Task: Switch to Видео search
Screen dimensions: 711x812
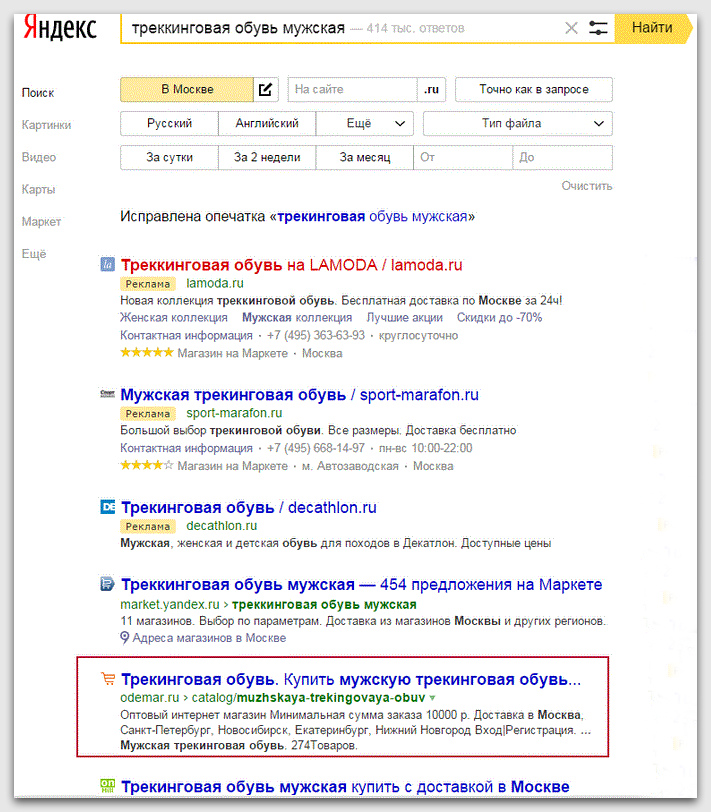Action: pyautogui.click(x=39, y=157)
